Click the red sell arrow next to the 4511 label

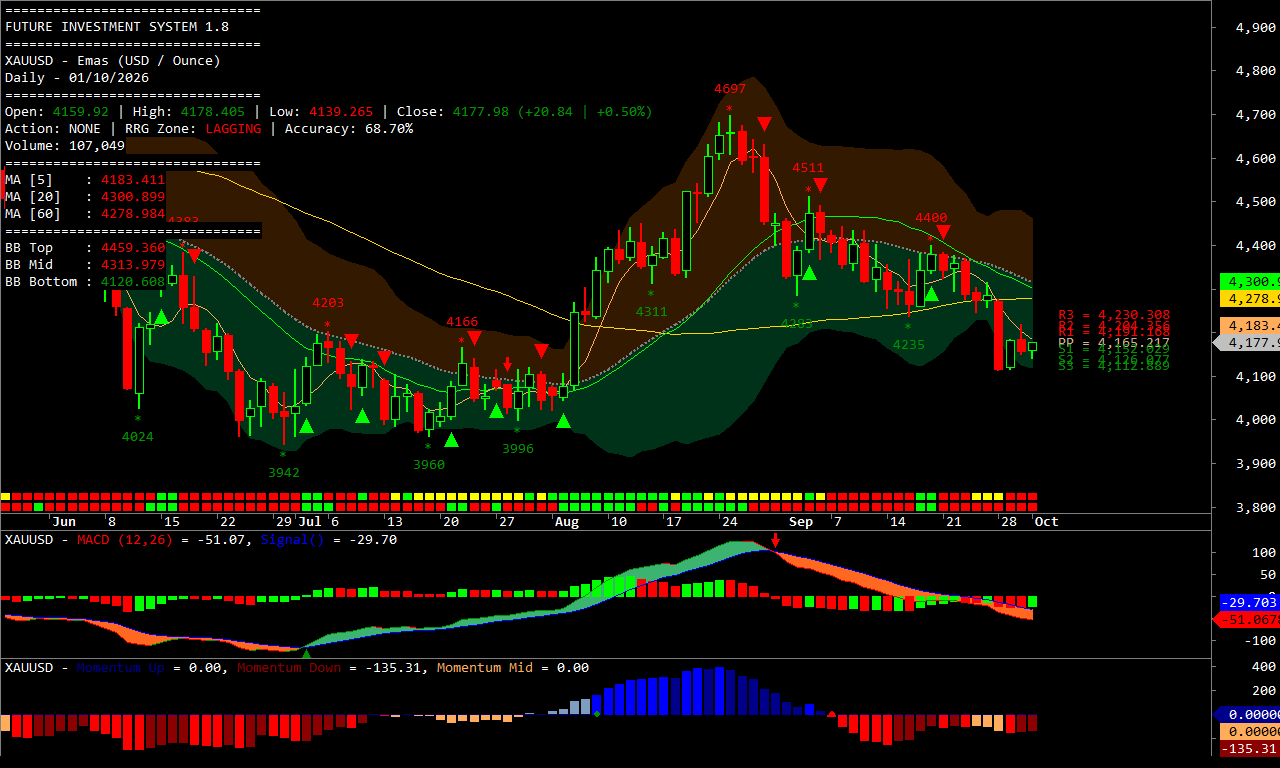coord(820,185)
